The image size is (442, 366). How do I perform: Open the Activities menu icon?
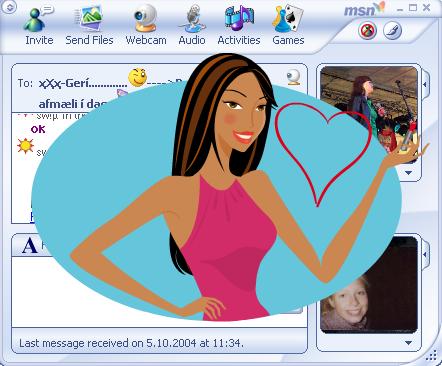(239, 26)
